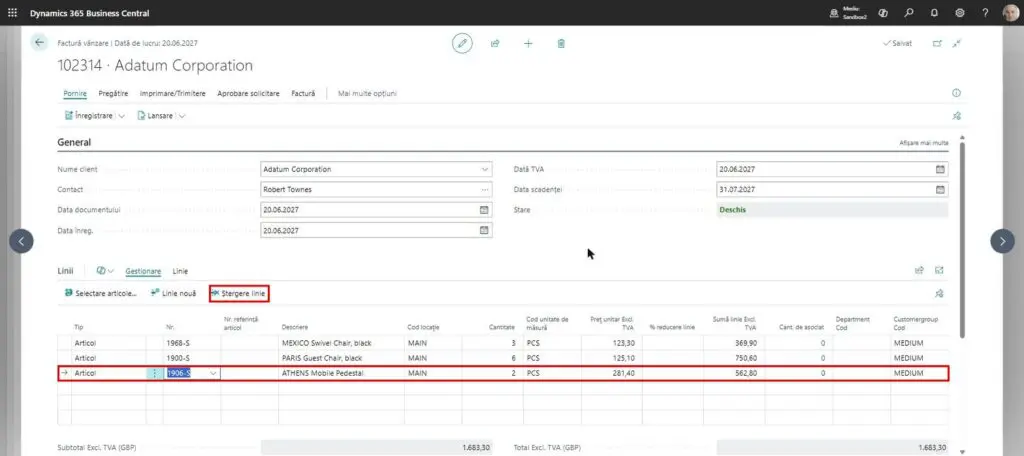Screen dimensions: 1024x456
Task: Open calendar for Dată TVA
Action: [x=940, y=169]
